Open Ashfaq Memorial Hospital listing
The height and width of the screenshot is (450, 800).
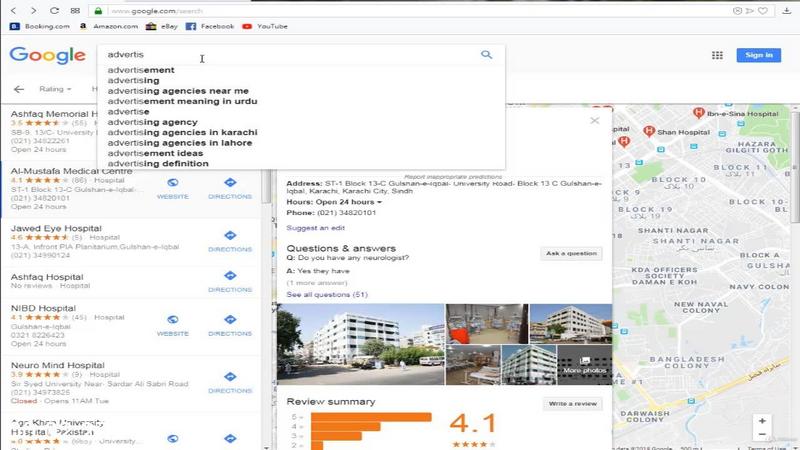tap(54, 114)
